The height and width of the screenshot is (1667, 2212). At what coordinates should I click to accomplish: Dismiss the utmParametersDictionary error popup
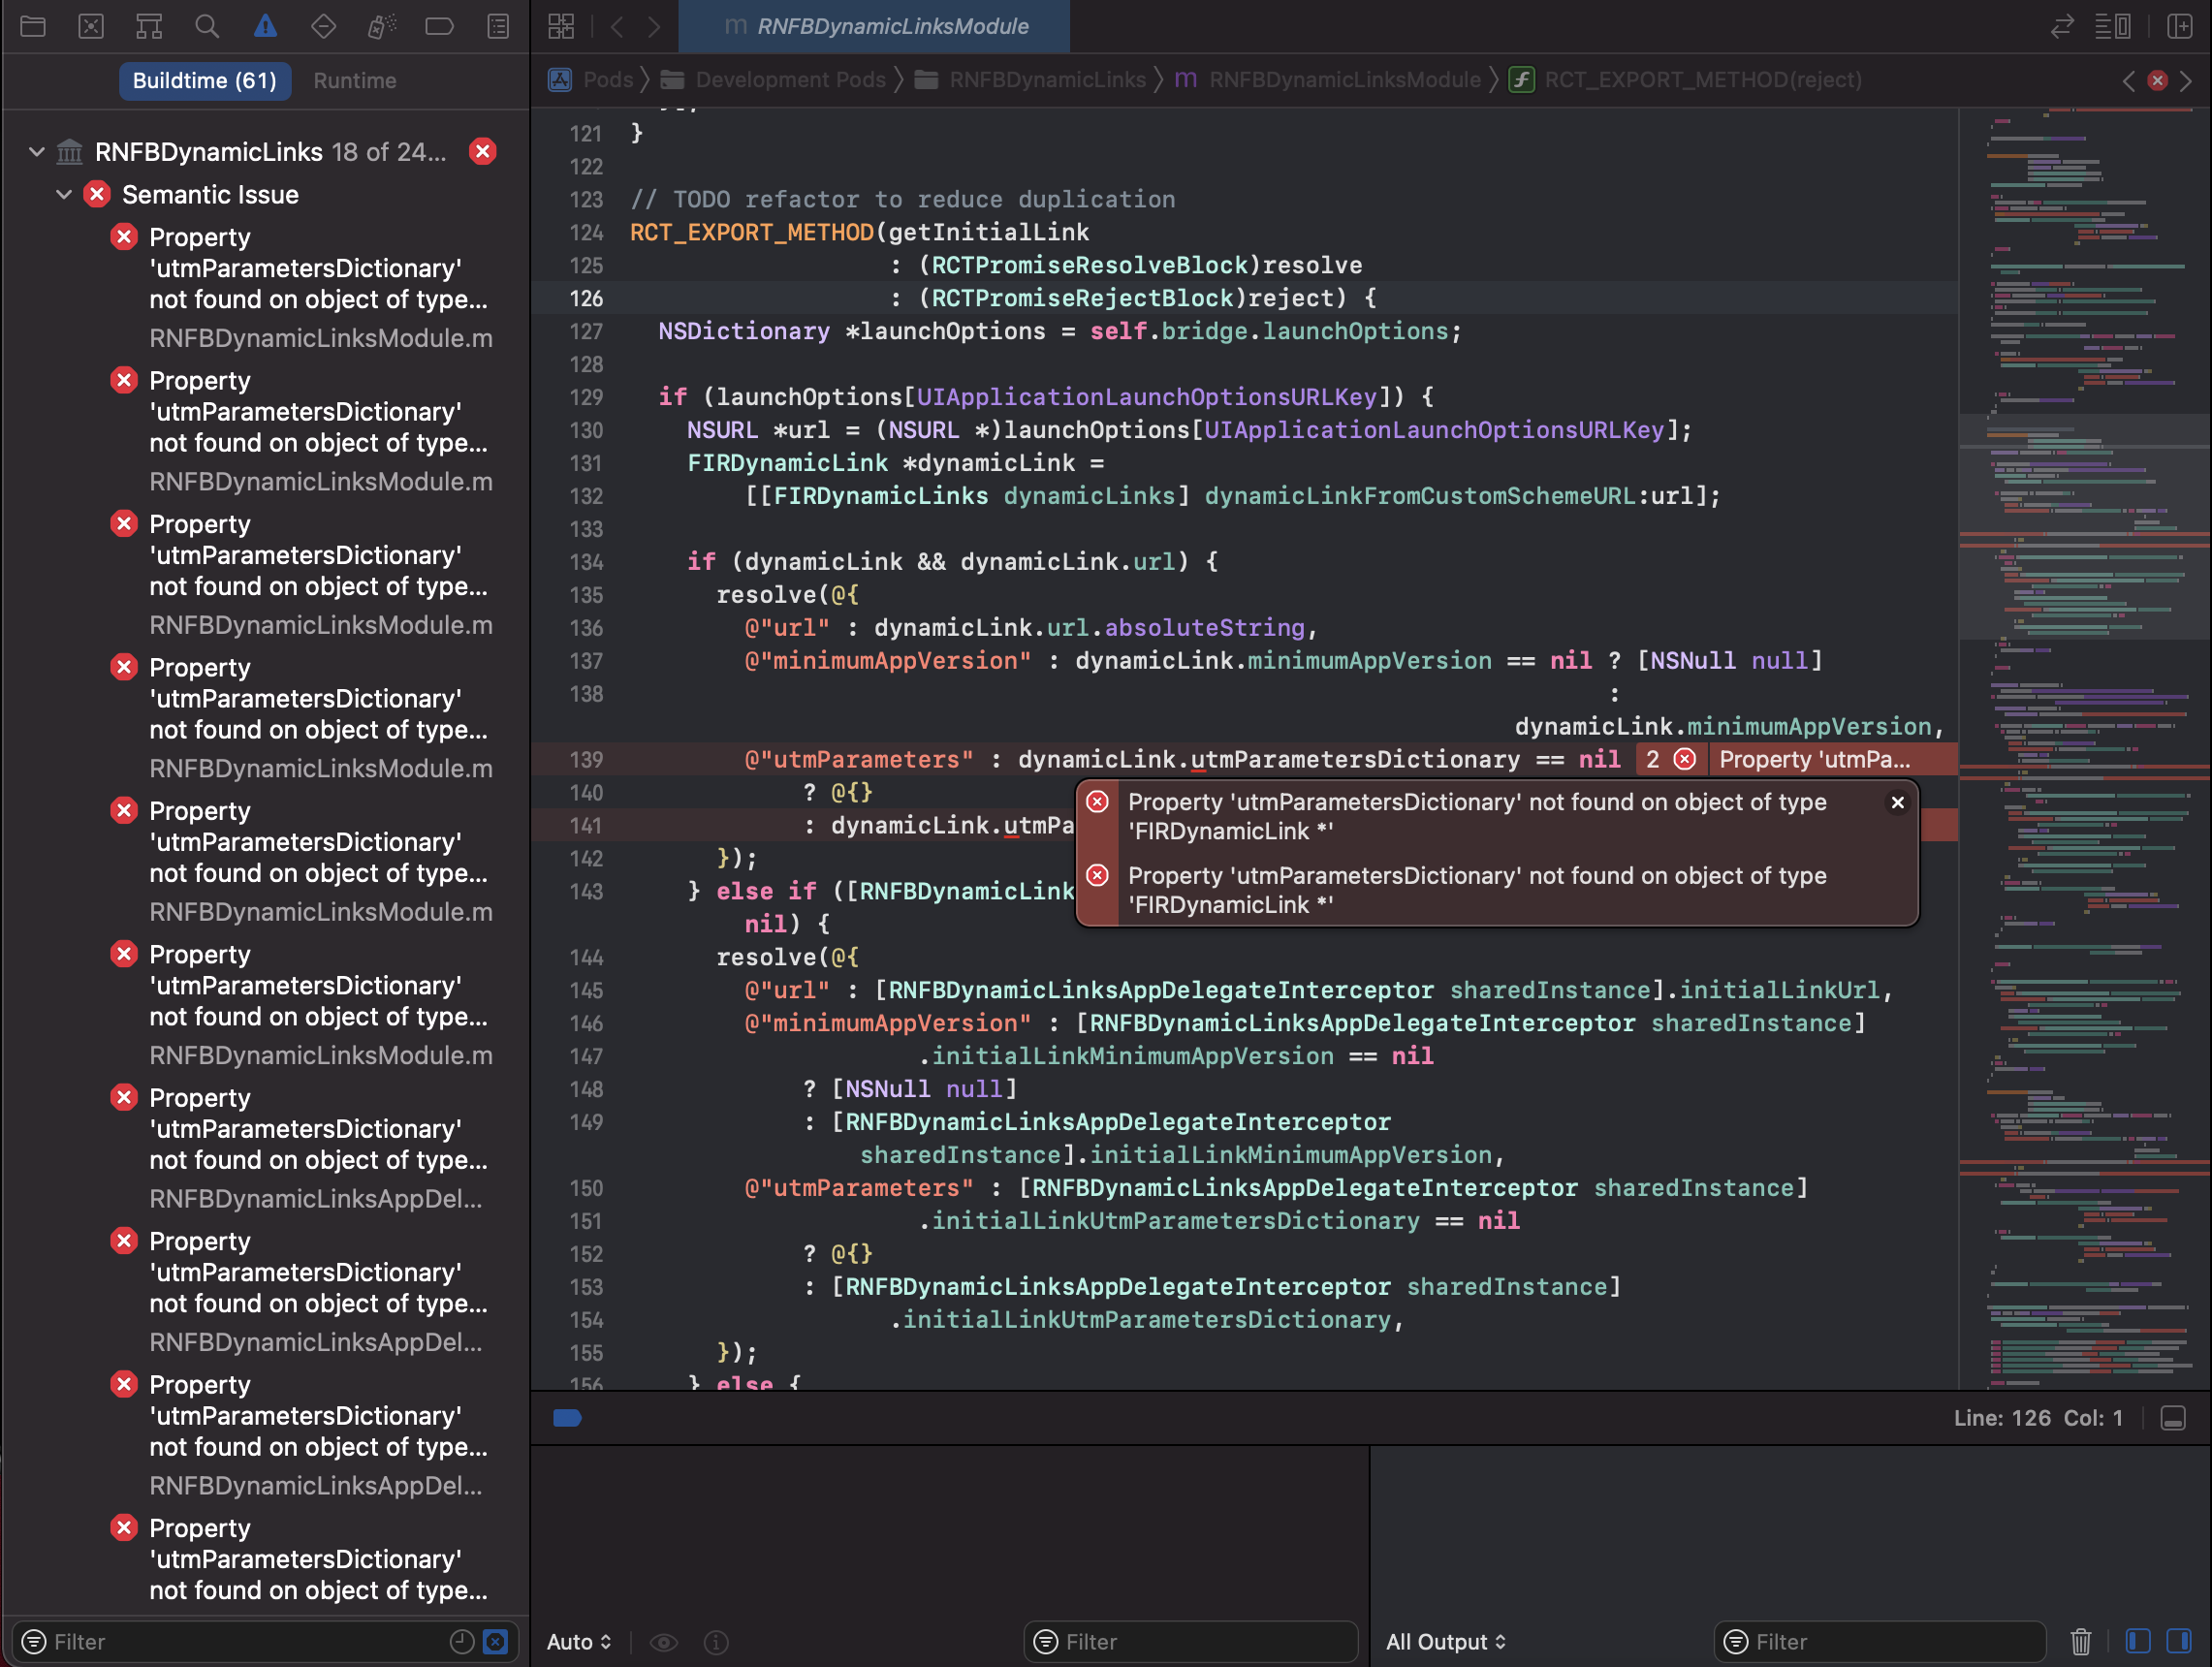click(1898, 802)
